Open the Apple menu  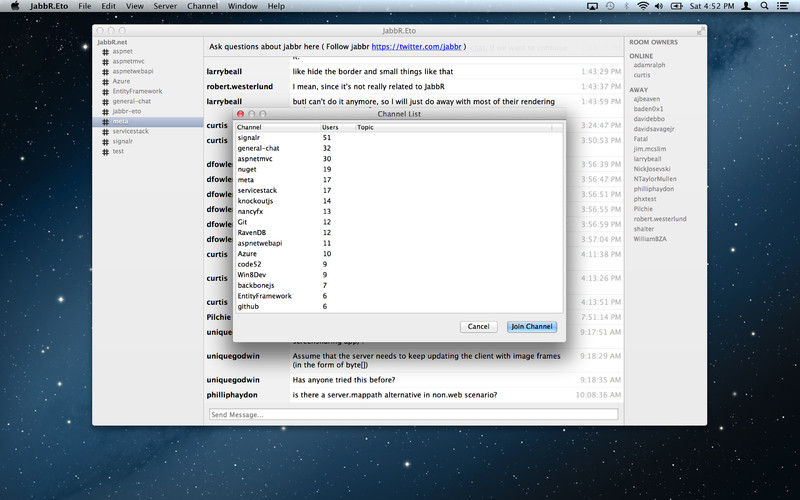(x=15, y=6)
